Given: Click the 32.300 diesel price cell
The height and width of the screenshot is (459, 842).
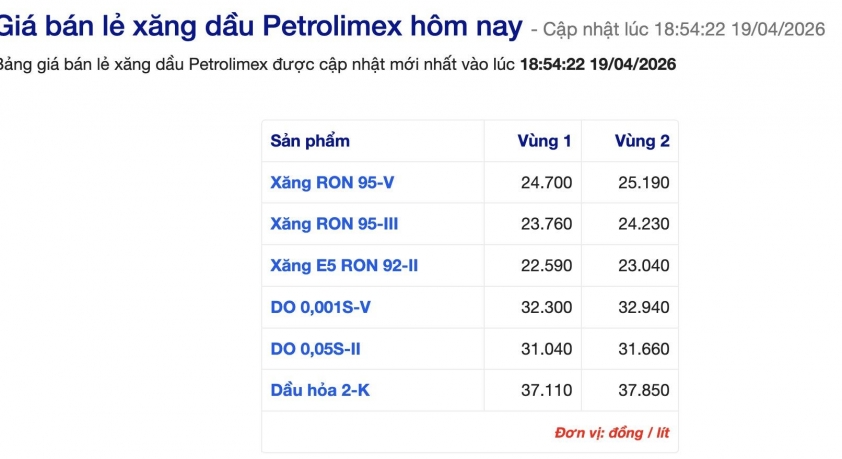Looking at the screenshot, I should coord(546,307).
